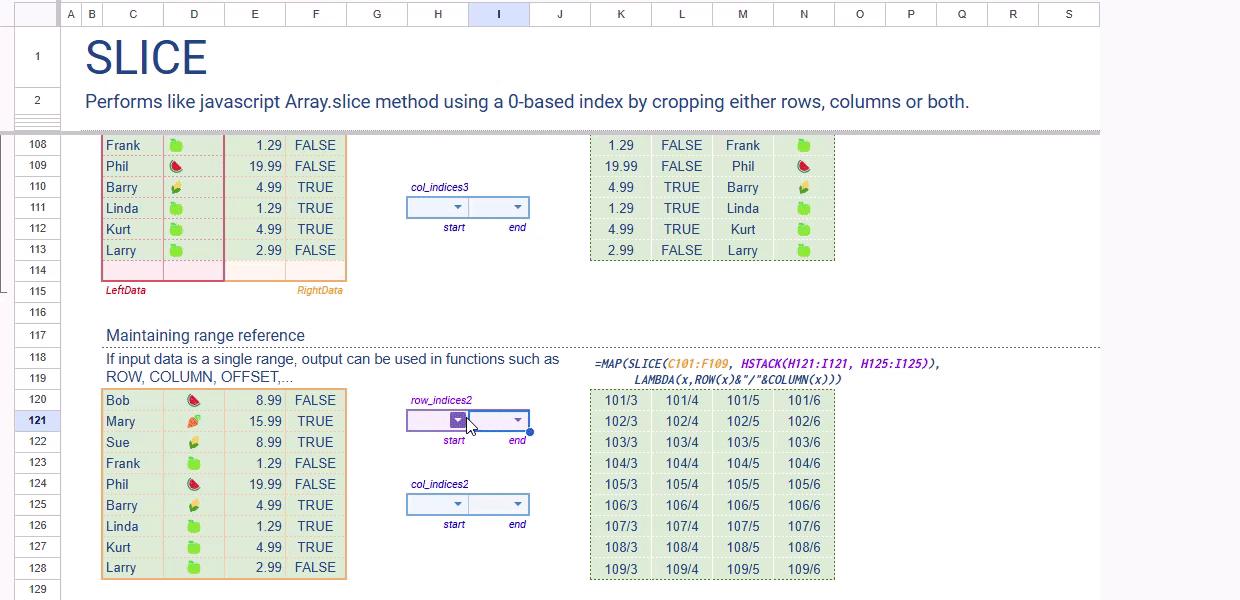Click the apple emoji in row 127
The width and height of the screenshot is (1240, 600).
click(194, 547)
